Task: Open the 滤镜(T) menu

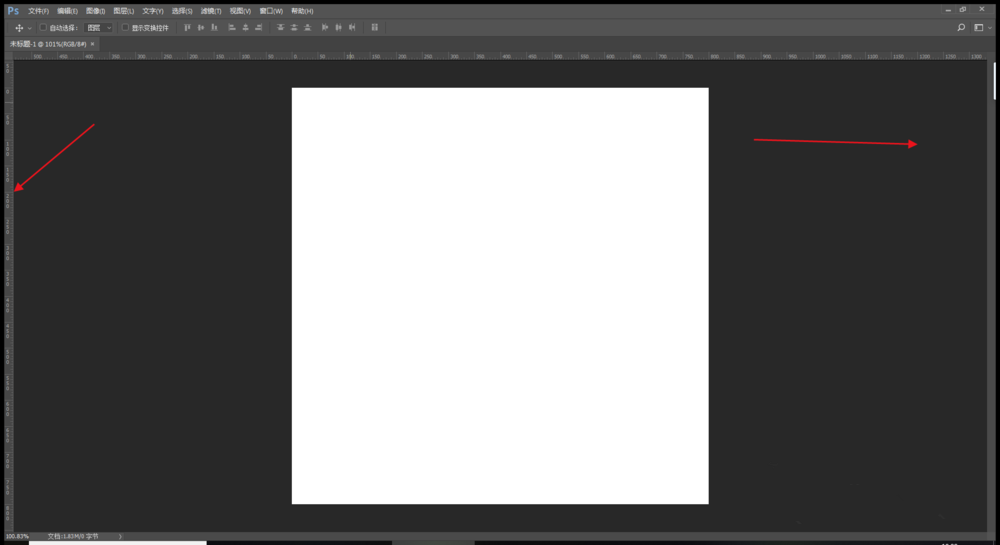Action: pos(210,11)
